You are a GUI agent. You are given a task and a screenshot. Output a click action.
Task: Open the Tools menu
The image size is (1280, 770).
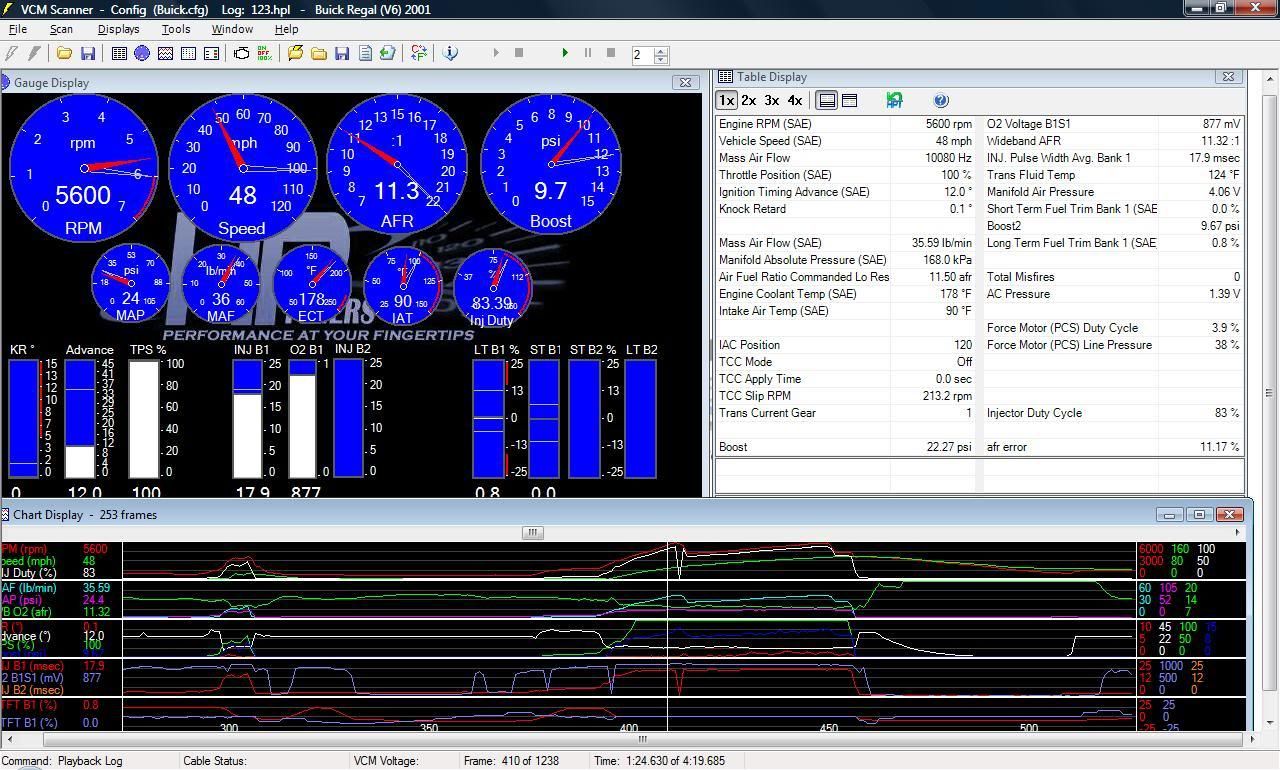(176, 29)
